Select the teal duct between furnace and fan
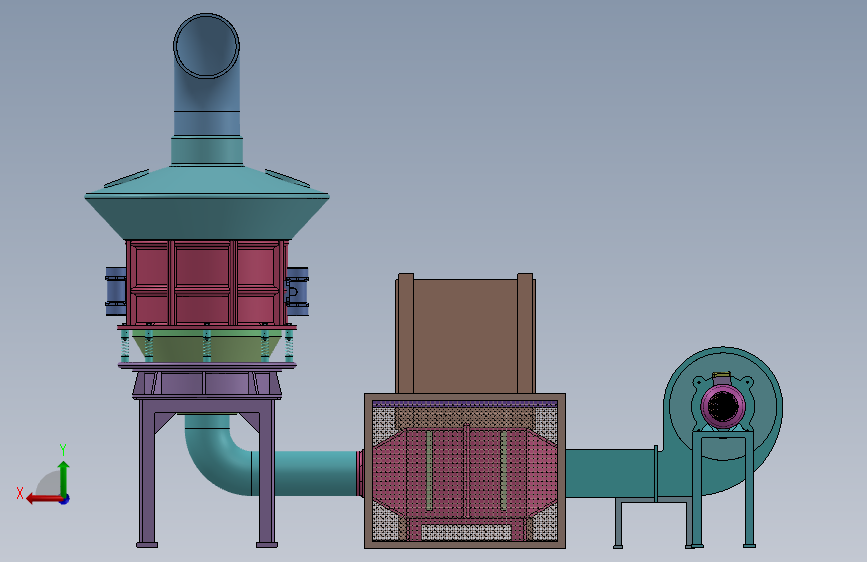The width and height of the screenshot is (867, 562). tap(611, 473)
